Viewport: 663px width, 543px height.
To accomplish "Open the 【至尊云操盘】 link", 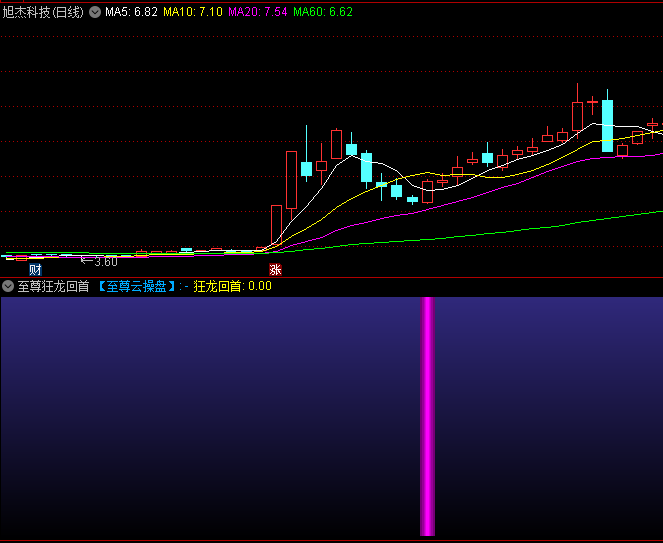I will tap(137, 286).
